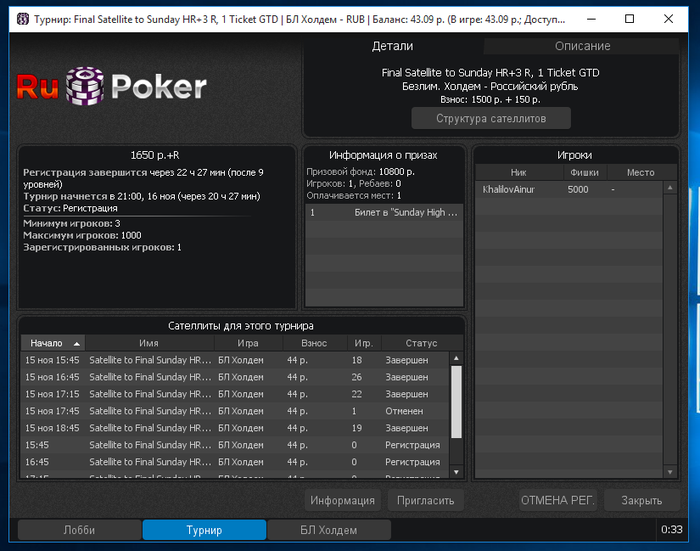The image size is (700, 551).
Task: Select the 16:45 satellite with Регистрация status
Action: point(235,462)
